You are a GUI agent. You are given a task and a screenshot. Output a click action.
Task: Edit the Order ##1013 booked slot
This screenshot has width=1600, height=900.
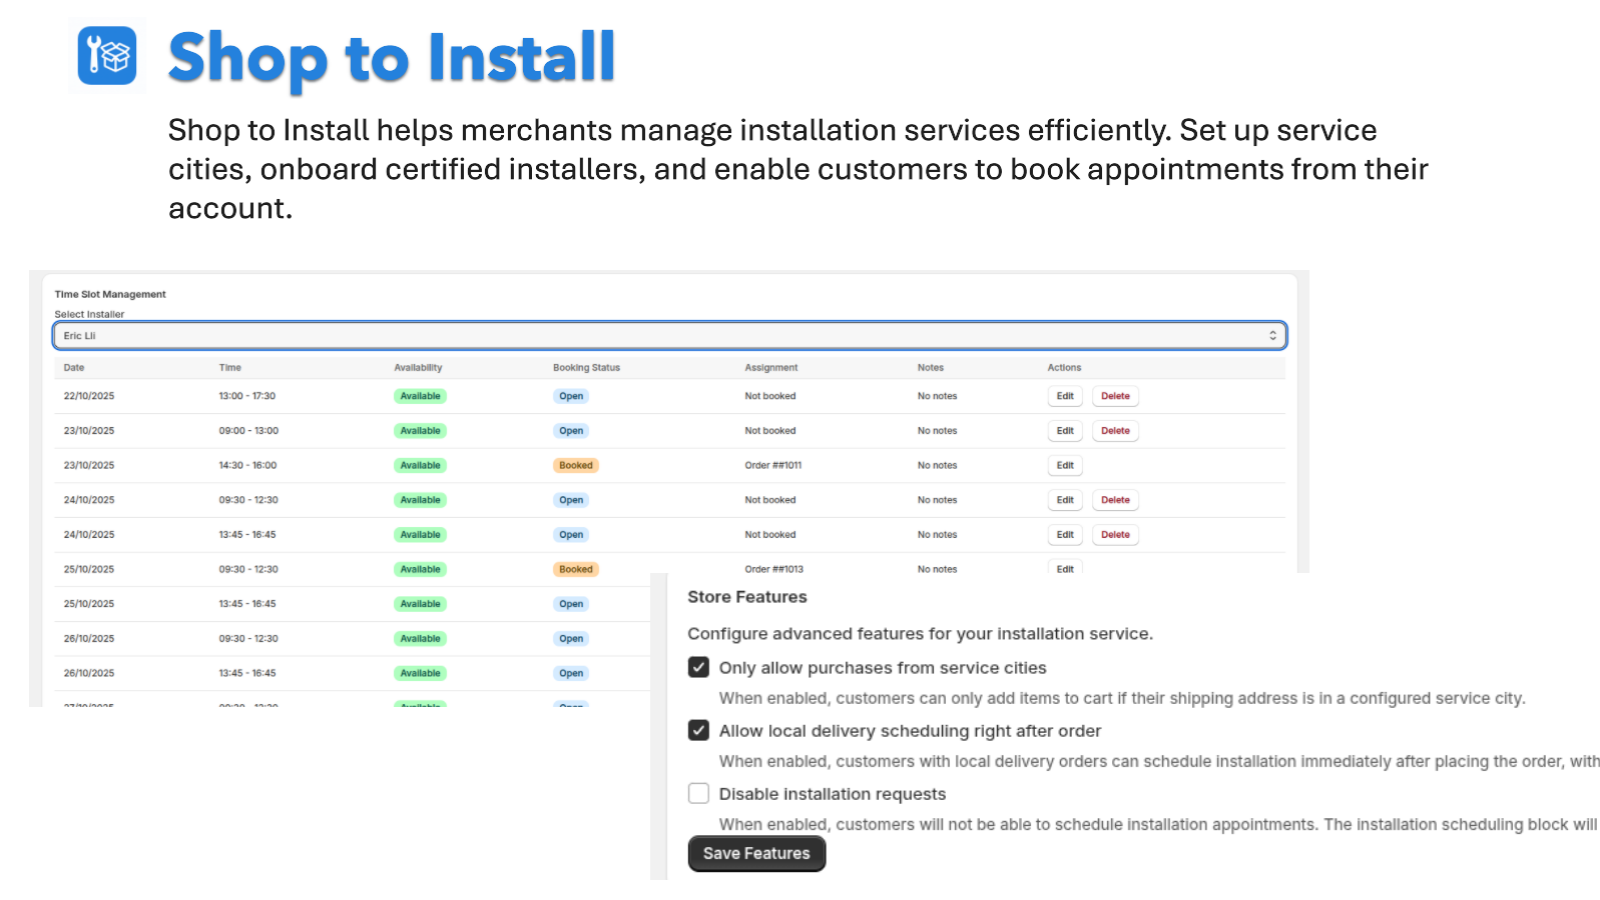pyautogui.click(x=1064, y=568)
